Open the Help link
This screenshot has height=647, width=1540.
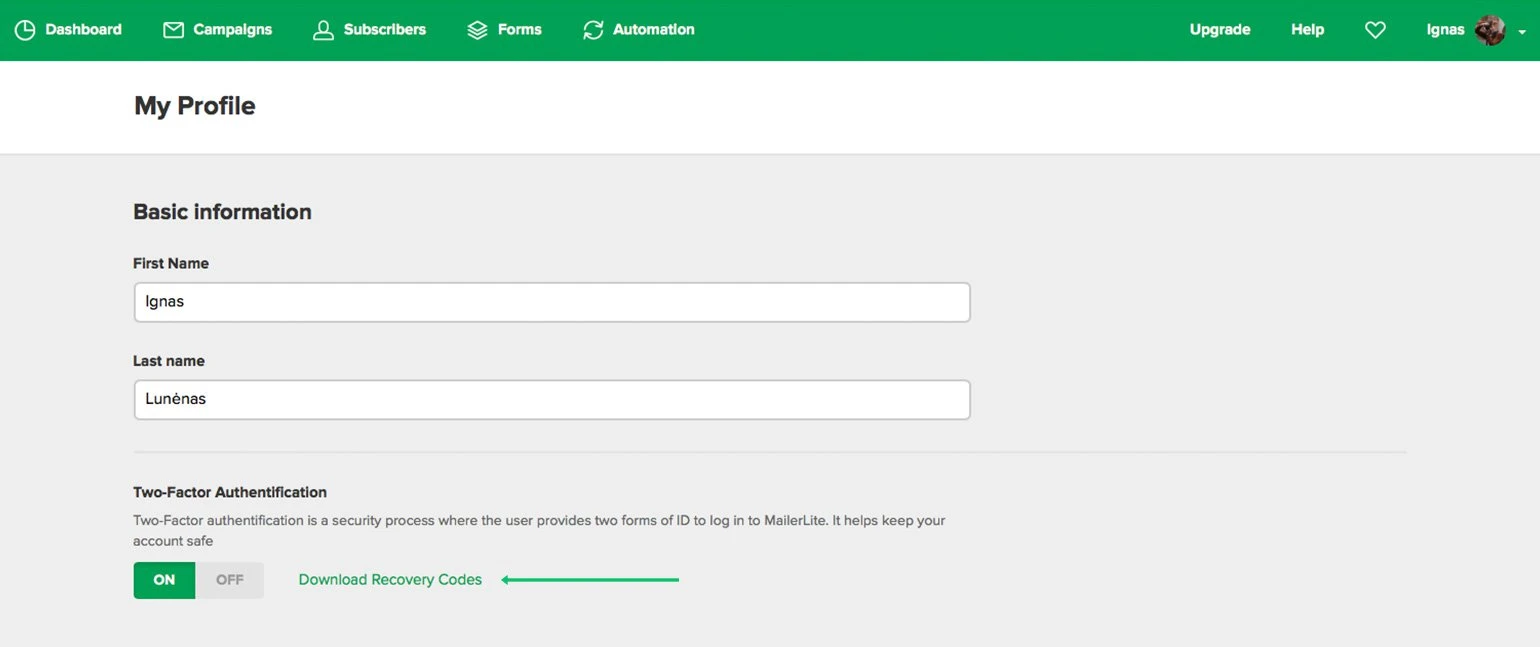click(1307, 30)
